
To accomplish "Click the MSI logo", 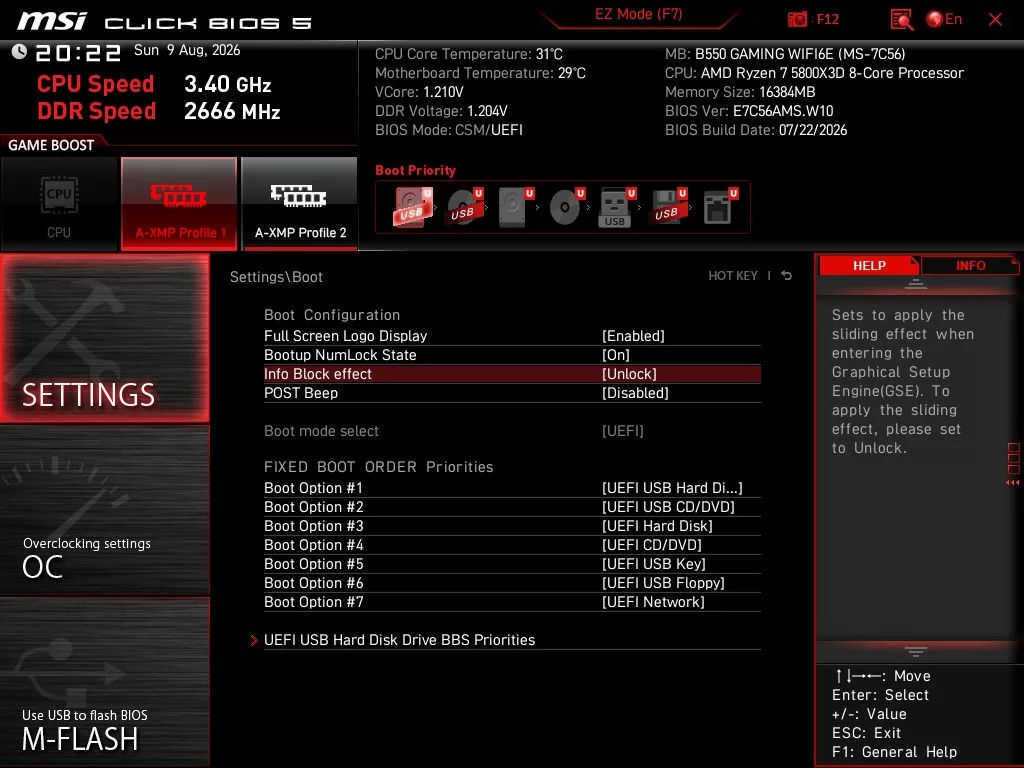I will point(52,21).
